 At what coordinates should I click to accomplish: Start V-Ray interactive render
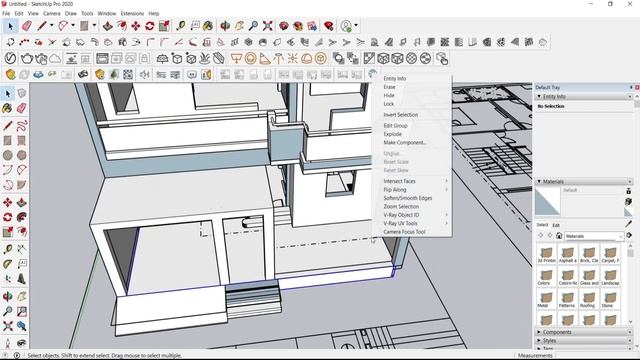click(x=41, y=58)
